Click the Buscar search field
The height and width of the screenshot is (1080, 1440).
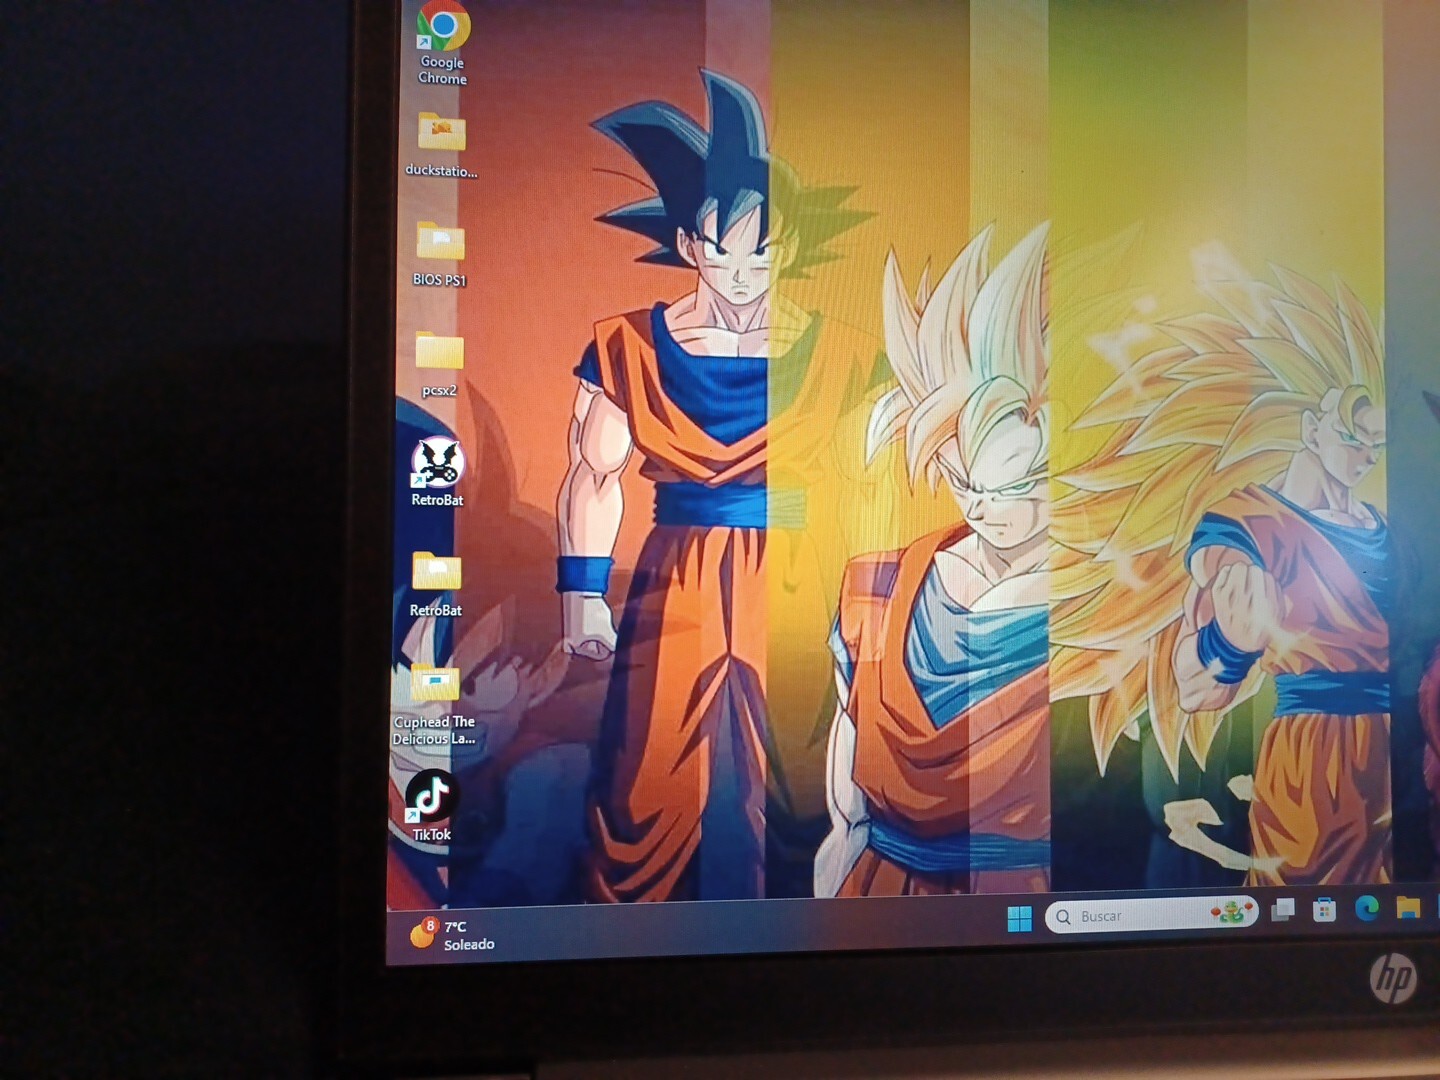point(1151,915)
